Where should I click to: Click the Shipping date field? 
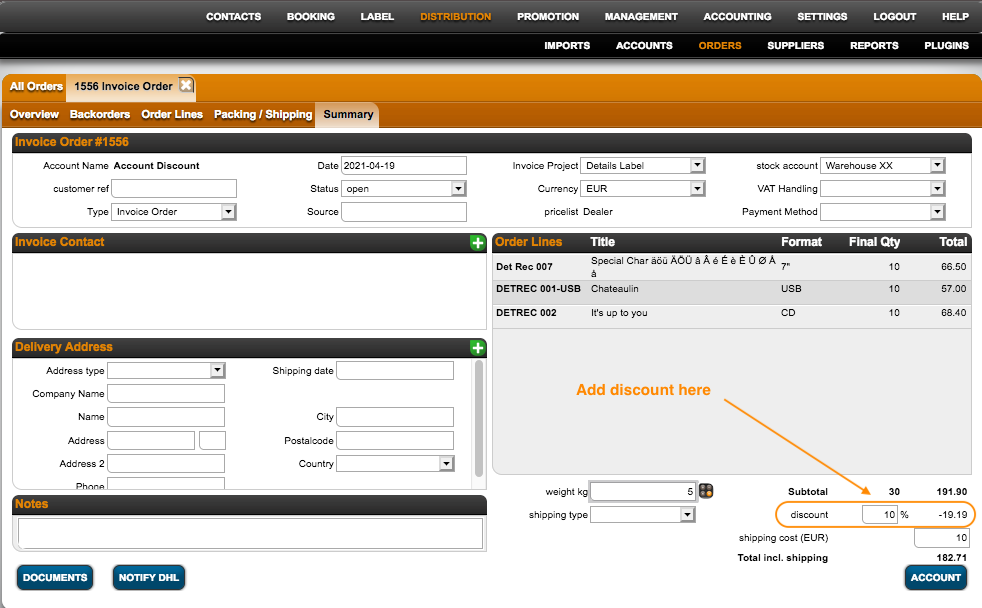tap(395, 370)
